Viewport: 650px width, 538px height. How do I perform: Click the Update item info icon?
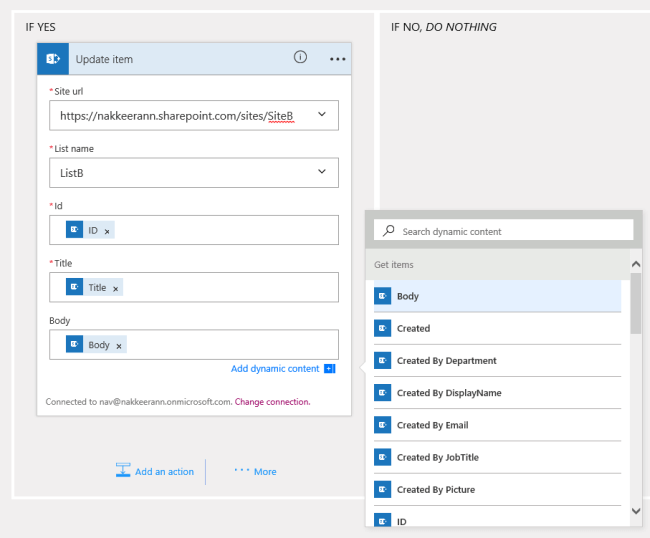point(300,58)
